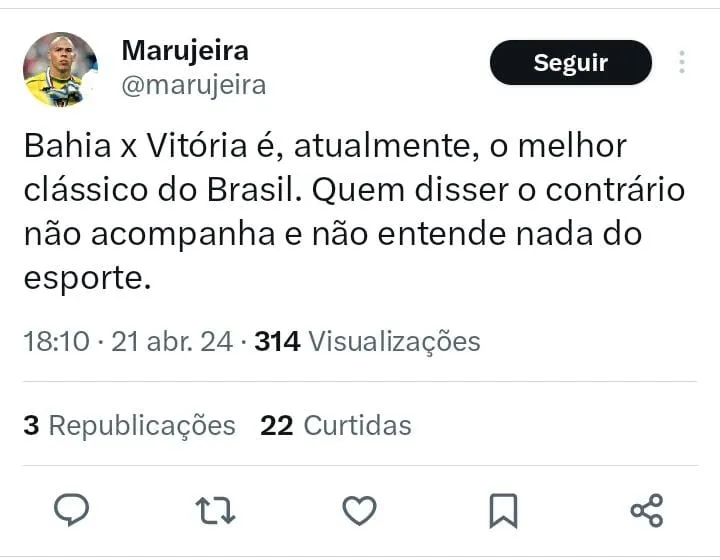Click the Marujeira display name
Viewport: 720px width, 560px height.
pyautogui.click(x=184, y=50)
